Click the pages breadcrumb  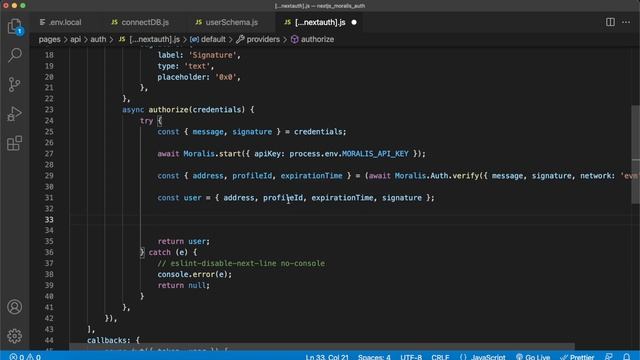[x=49, y=39]
